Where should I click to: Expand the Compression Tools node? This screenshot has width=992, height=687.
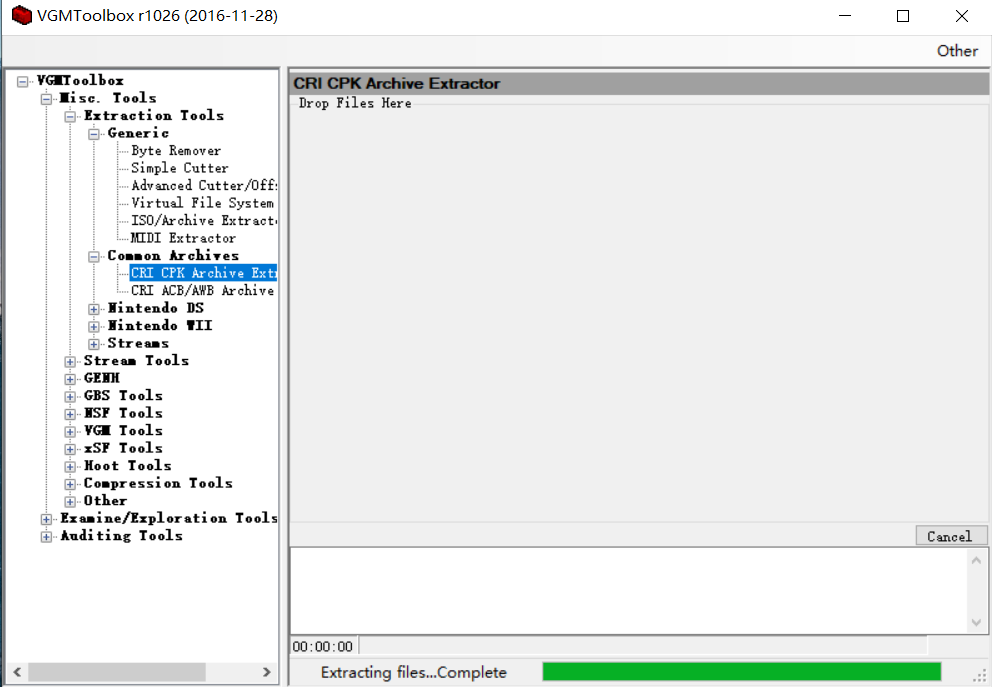pyautogui.click(x=70, y=485)
